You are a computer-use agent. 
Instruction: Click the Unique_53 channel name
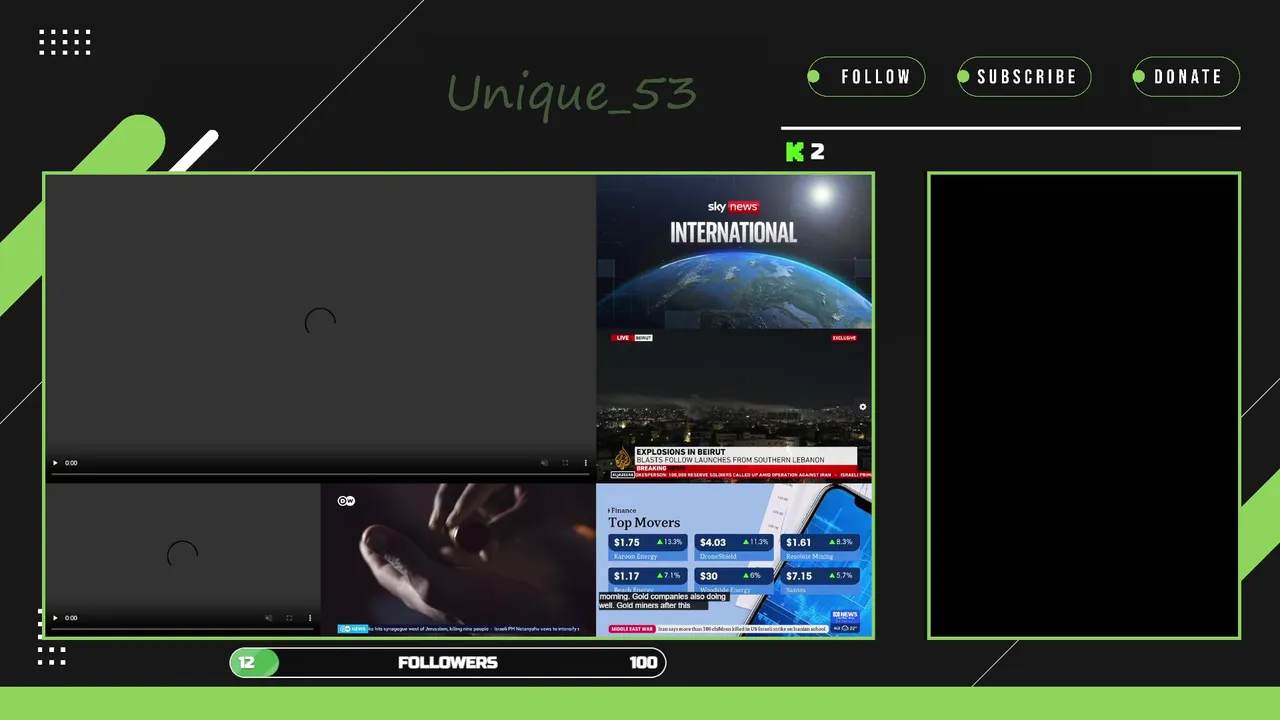tap(571, 94)
